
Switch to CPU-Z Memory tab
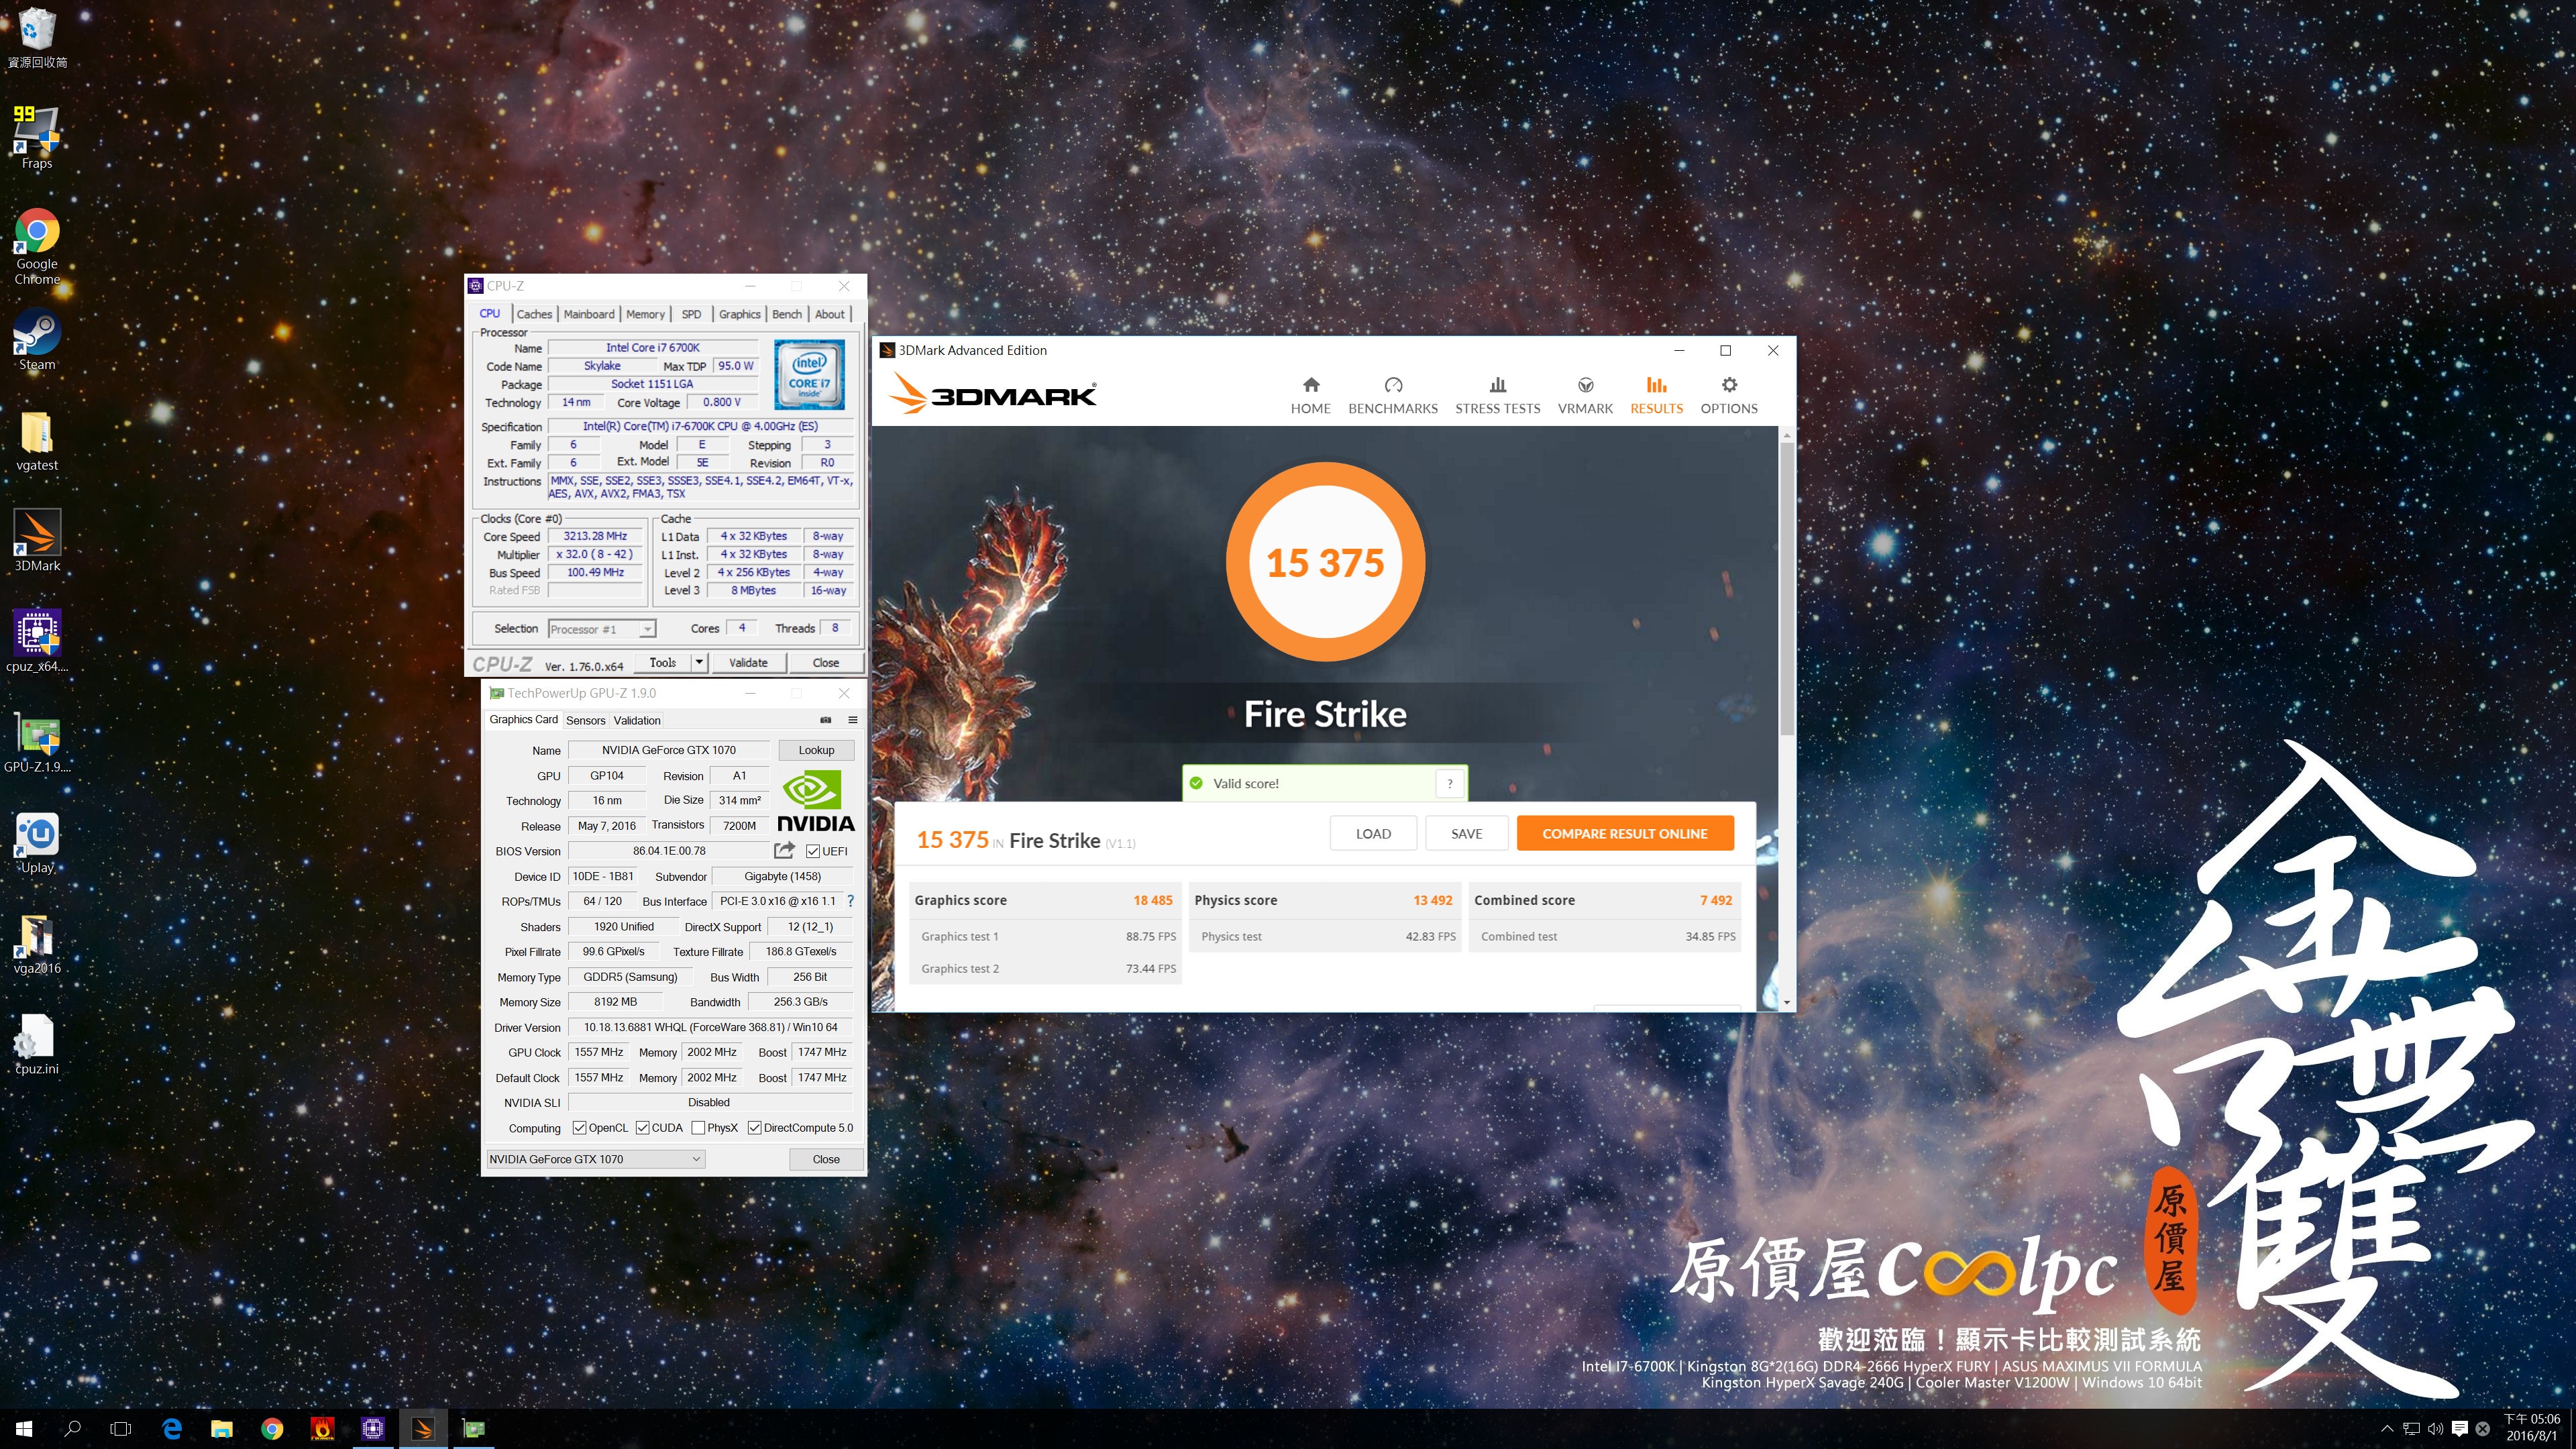645,314
